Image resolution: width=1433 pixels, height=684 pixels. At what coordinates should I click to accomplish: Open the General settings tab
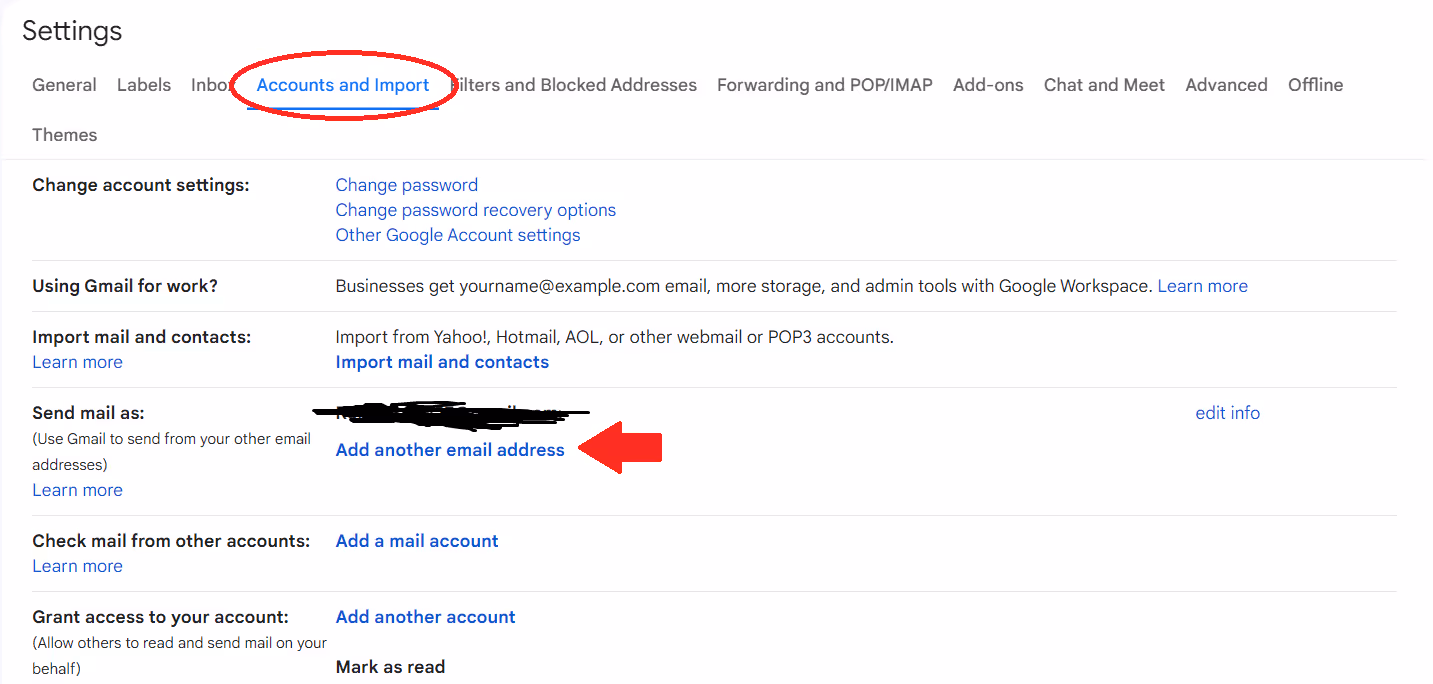64,85
